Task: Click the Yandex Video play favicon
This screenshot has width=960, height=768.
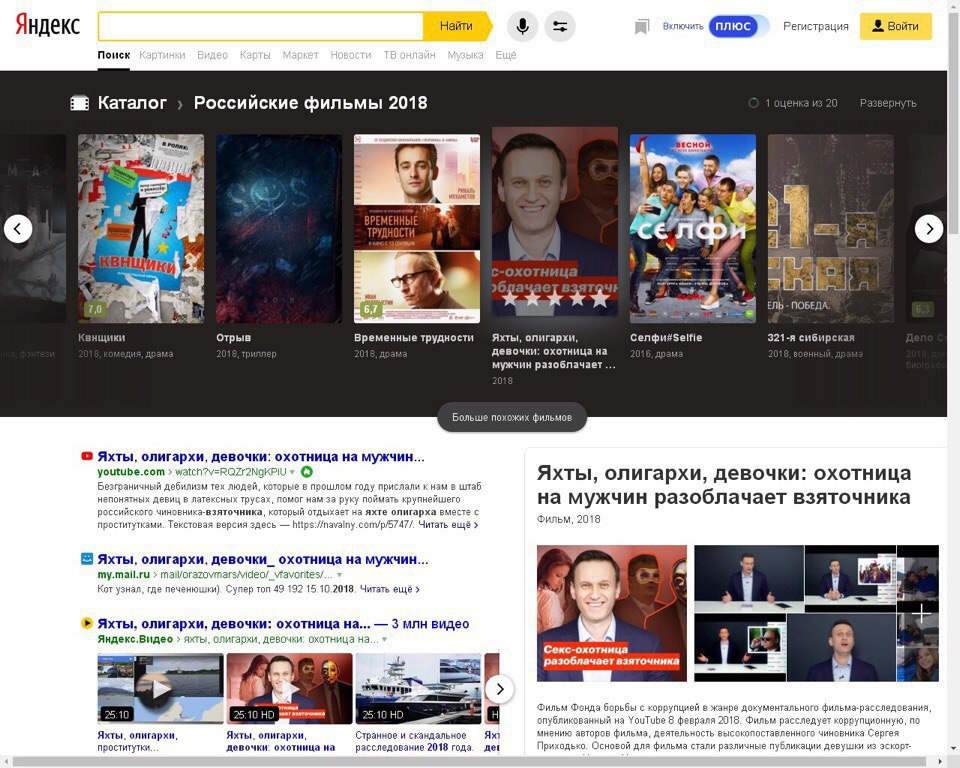Action: coord(87,623)
